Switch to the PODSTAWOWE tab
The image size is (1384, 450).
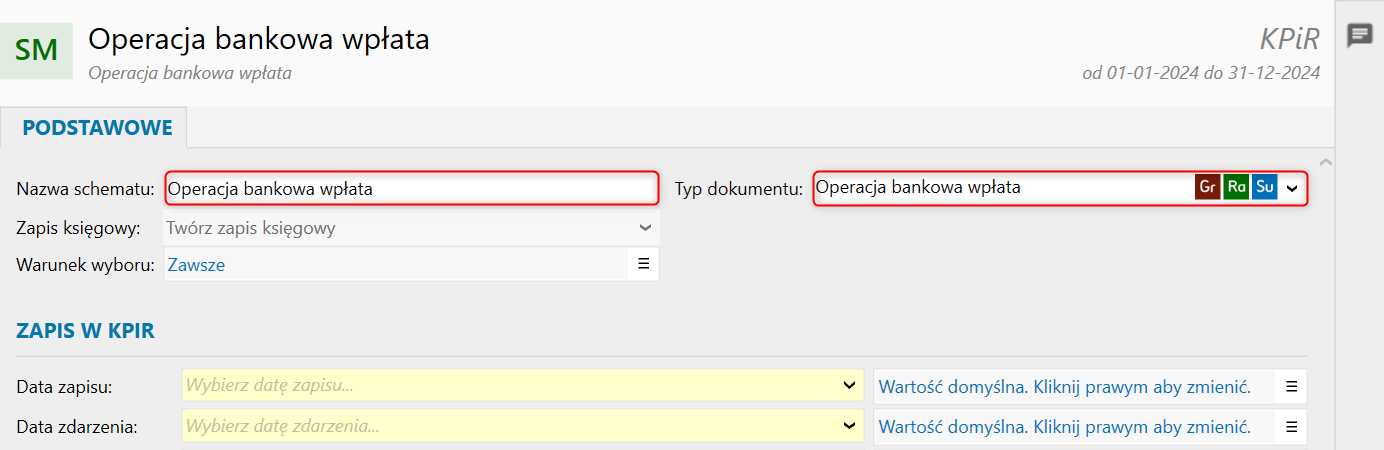(x=97, y=128)
